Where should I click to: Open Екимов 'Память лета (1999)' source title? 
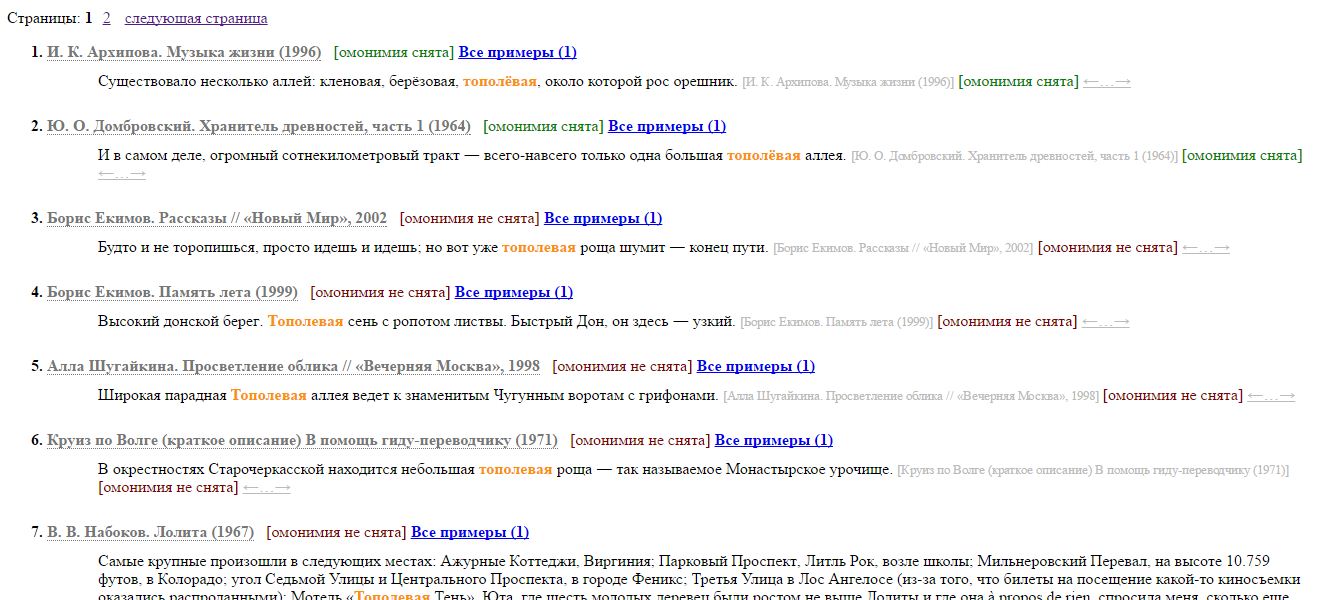[x=172, y=292]
